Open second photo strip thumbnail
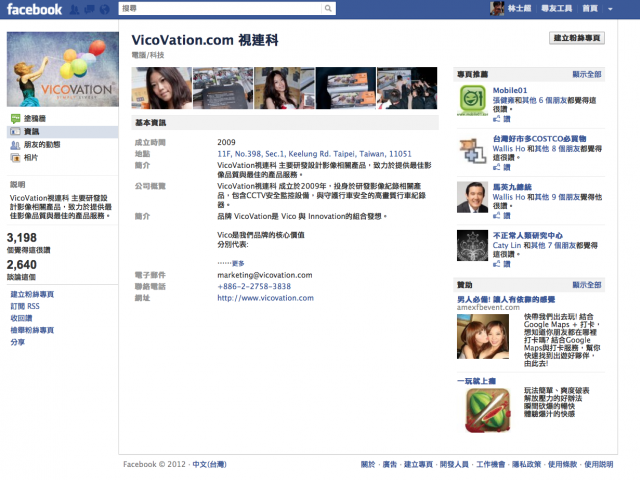 [223, 88]
